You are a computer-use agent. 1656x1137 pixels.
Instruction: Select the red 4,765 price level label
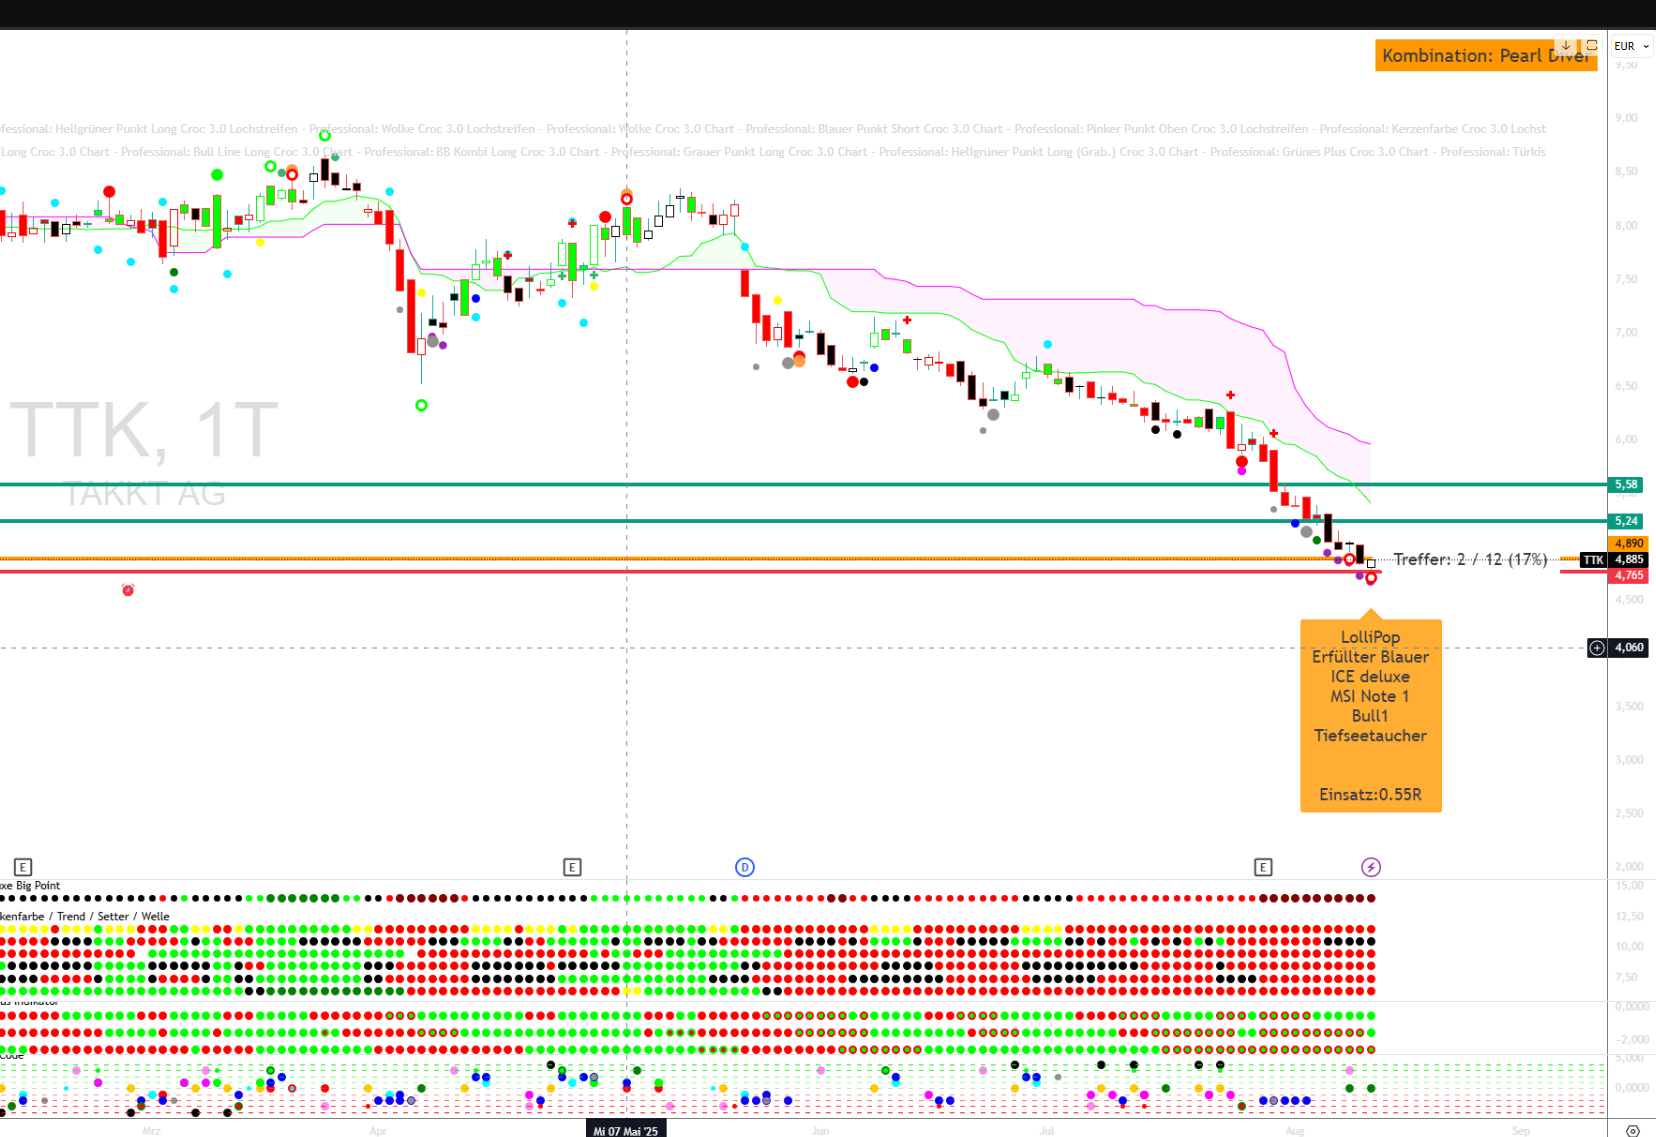point(1629,575)
